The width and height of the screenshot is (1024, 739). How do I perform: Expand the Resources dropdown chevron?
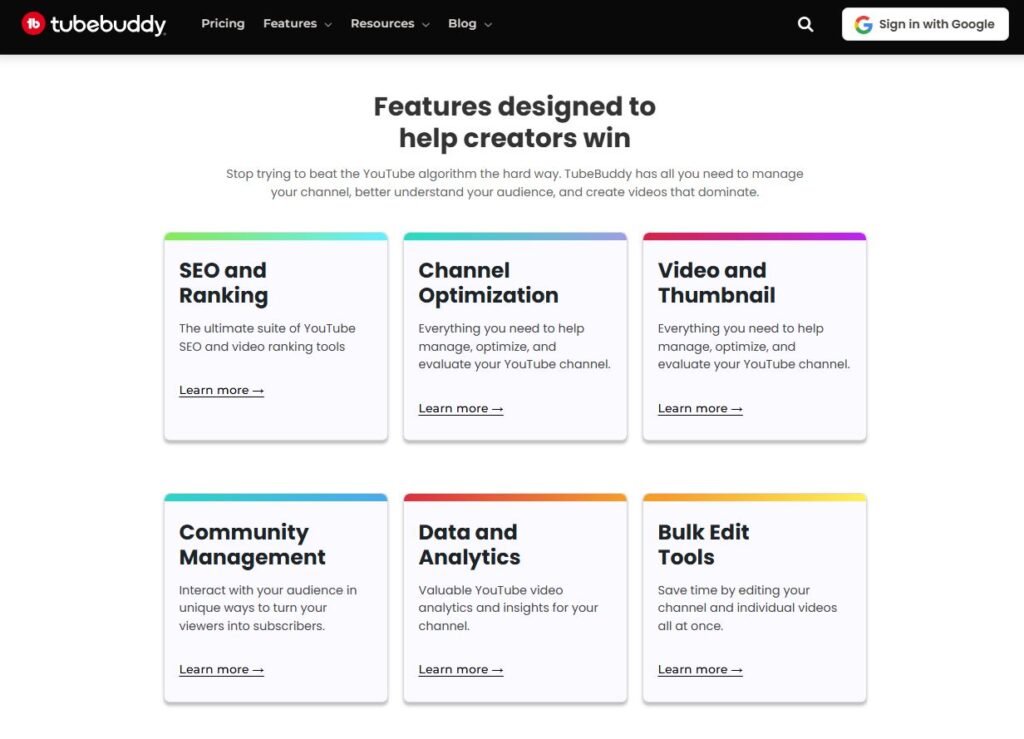click(425, 24)
